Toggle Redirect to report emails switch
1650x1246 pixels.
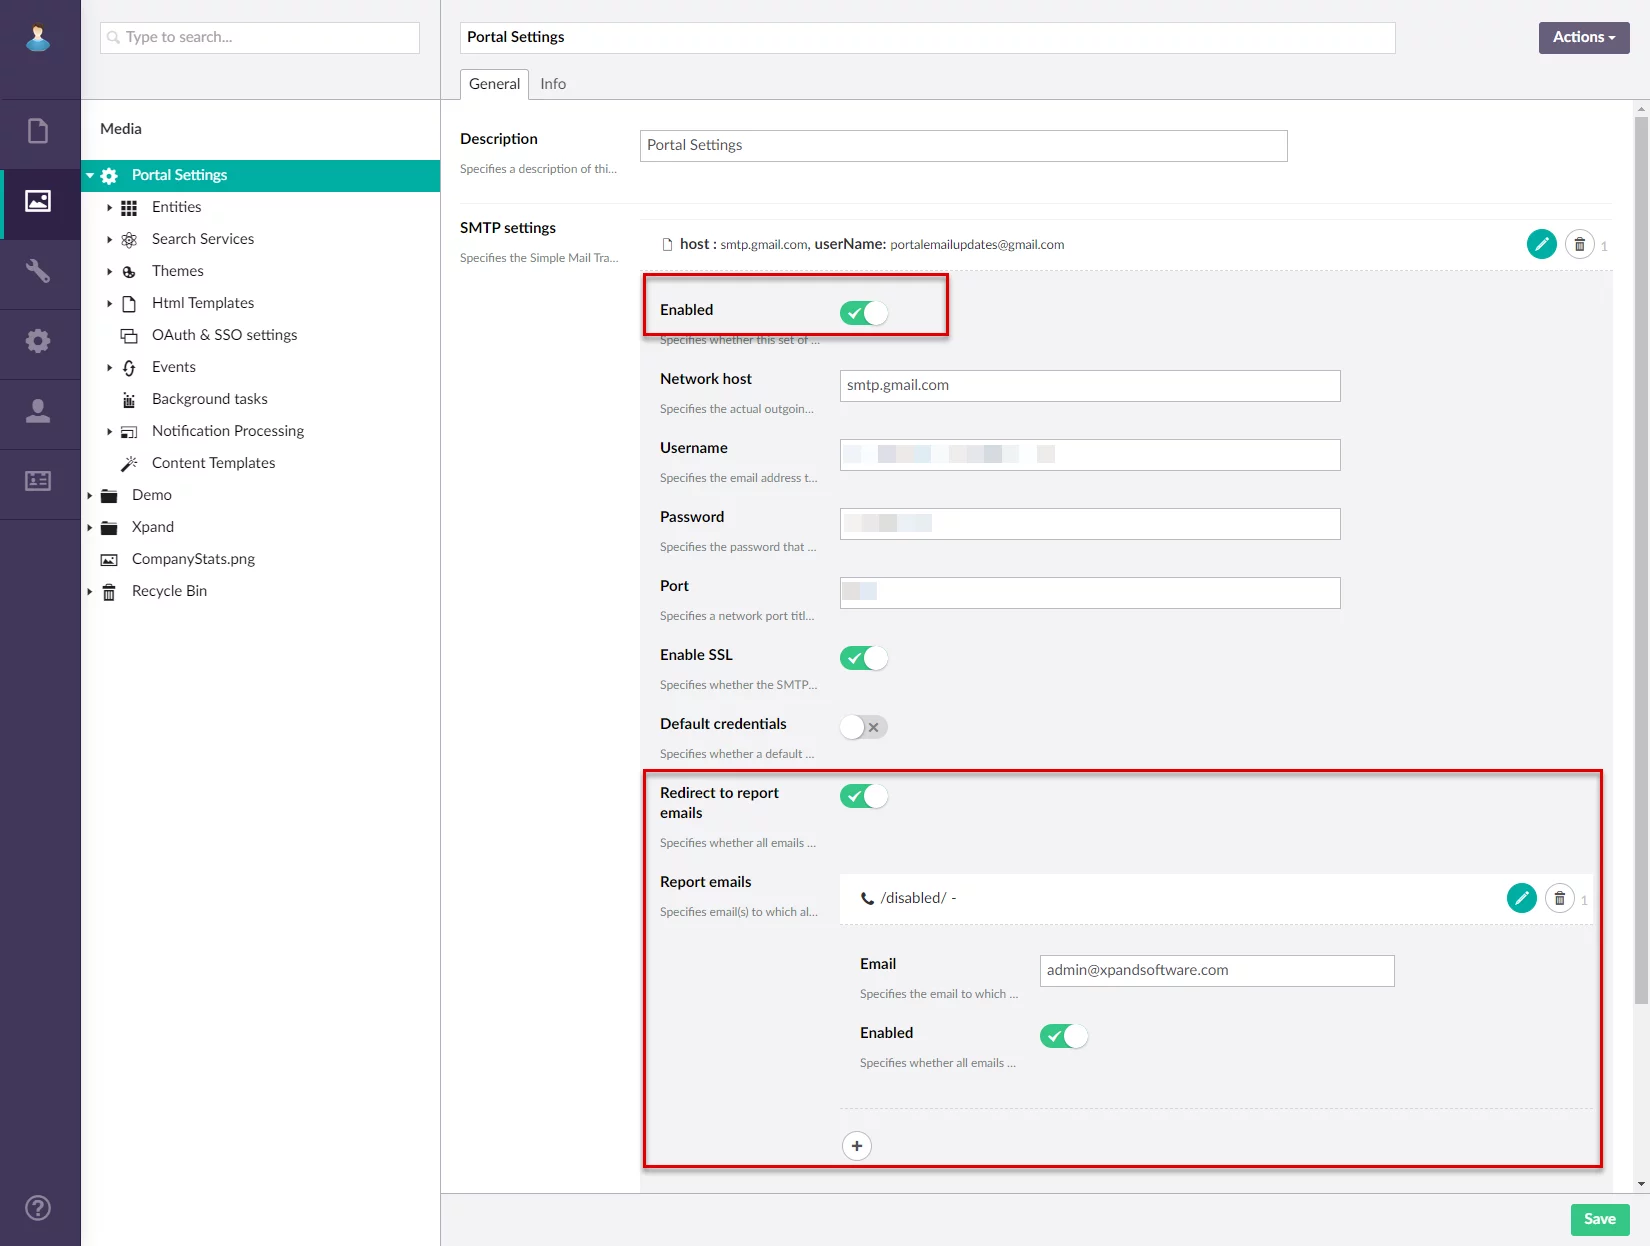(x=864, y=796)
